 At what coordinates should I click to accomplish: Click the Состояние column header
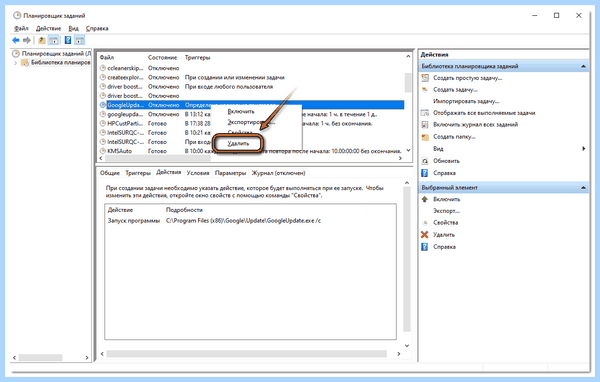click(162, 57)
